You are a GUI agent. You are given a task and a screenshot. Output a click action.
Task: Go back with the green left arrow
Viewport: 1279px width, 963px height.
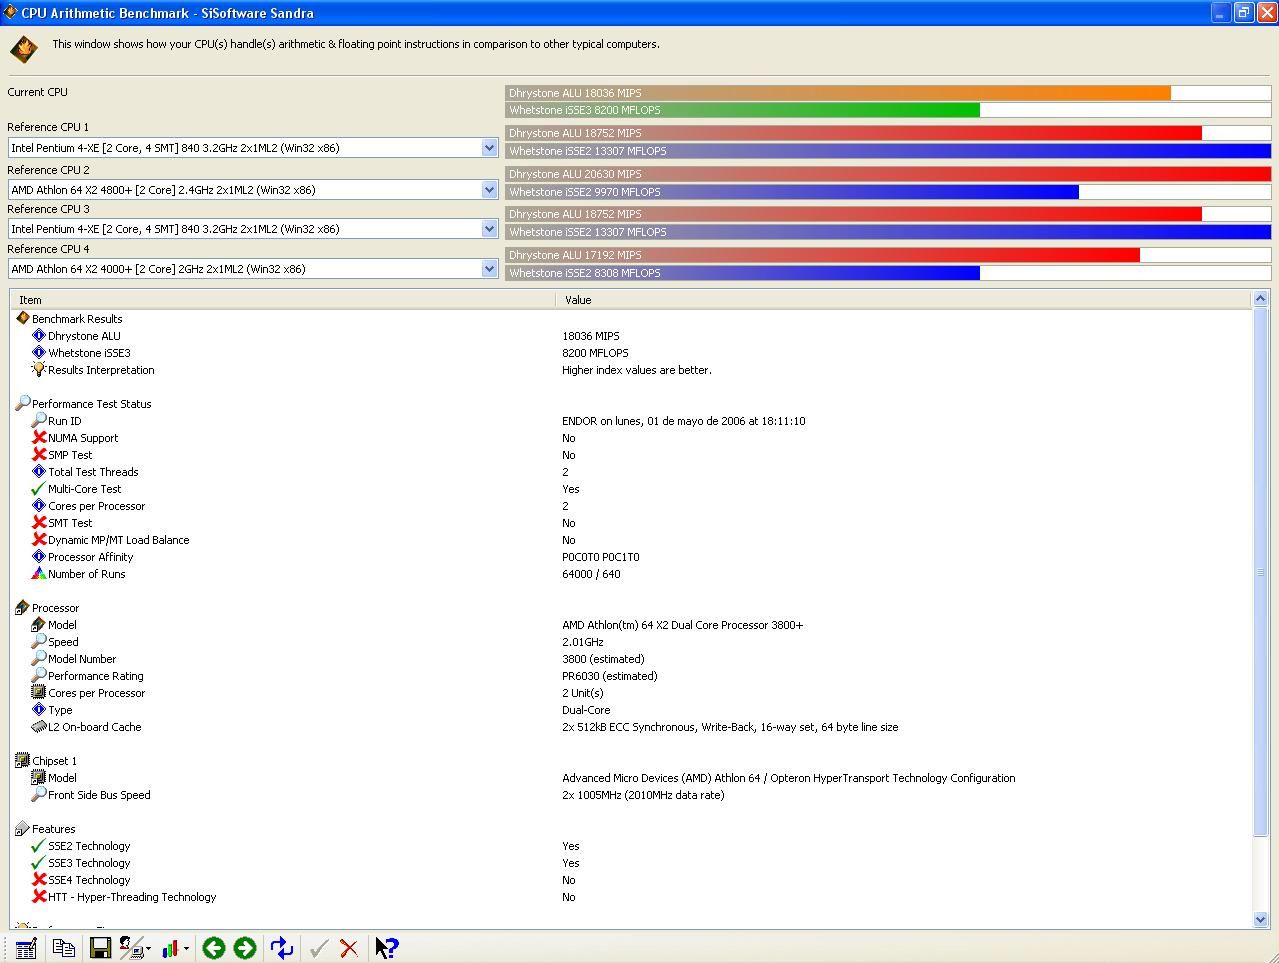[213, 948]
